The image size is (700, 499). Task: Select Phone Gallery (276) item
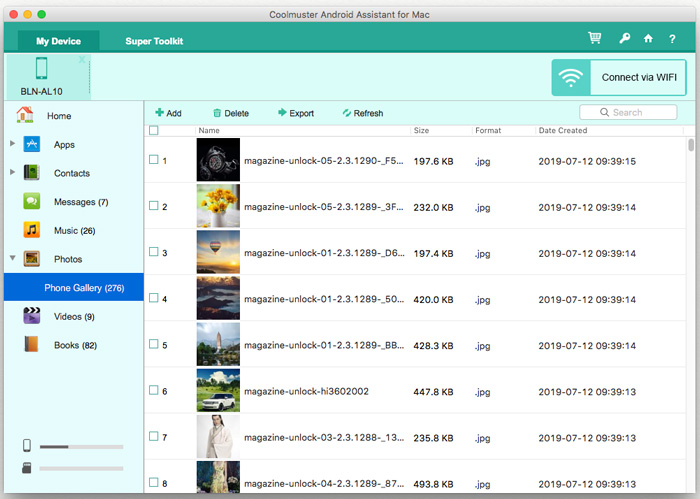pos(83,288)
